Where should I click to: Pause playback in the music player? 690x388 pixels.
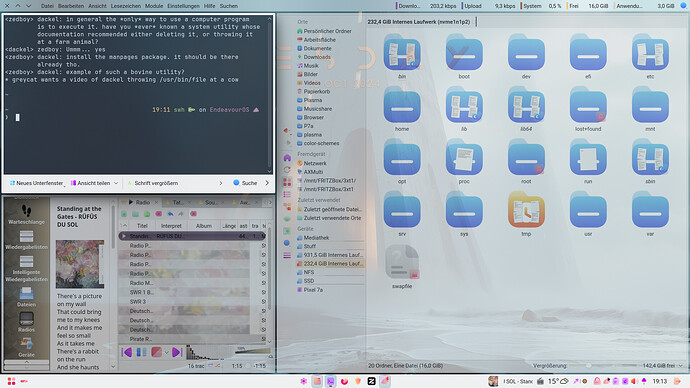[141, 352]
